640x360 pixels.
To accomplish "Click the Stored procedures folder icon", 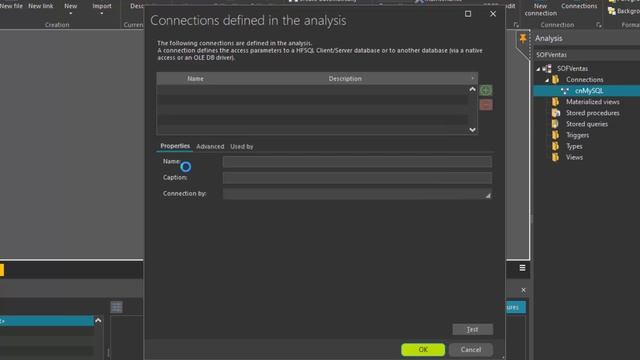I will pyautogui.click(x=556, y=113).
